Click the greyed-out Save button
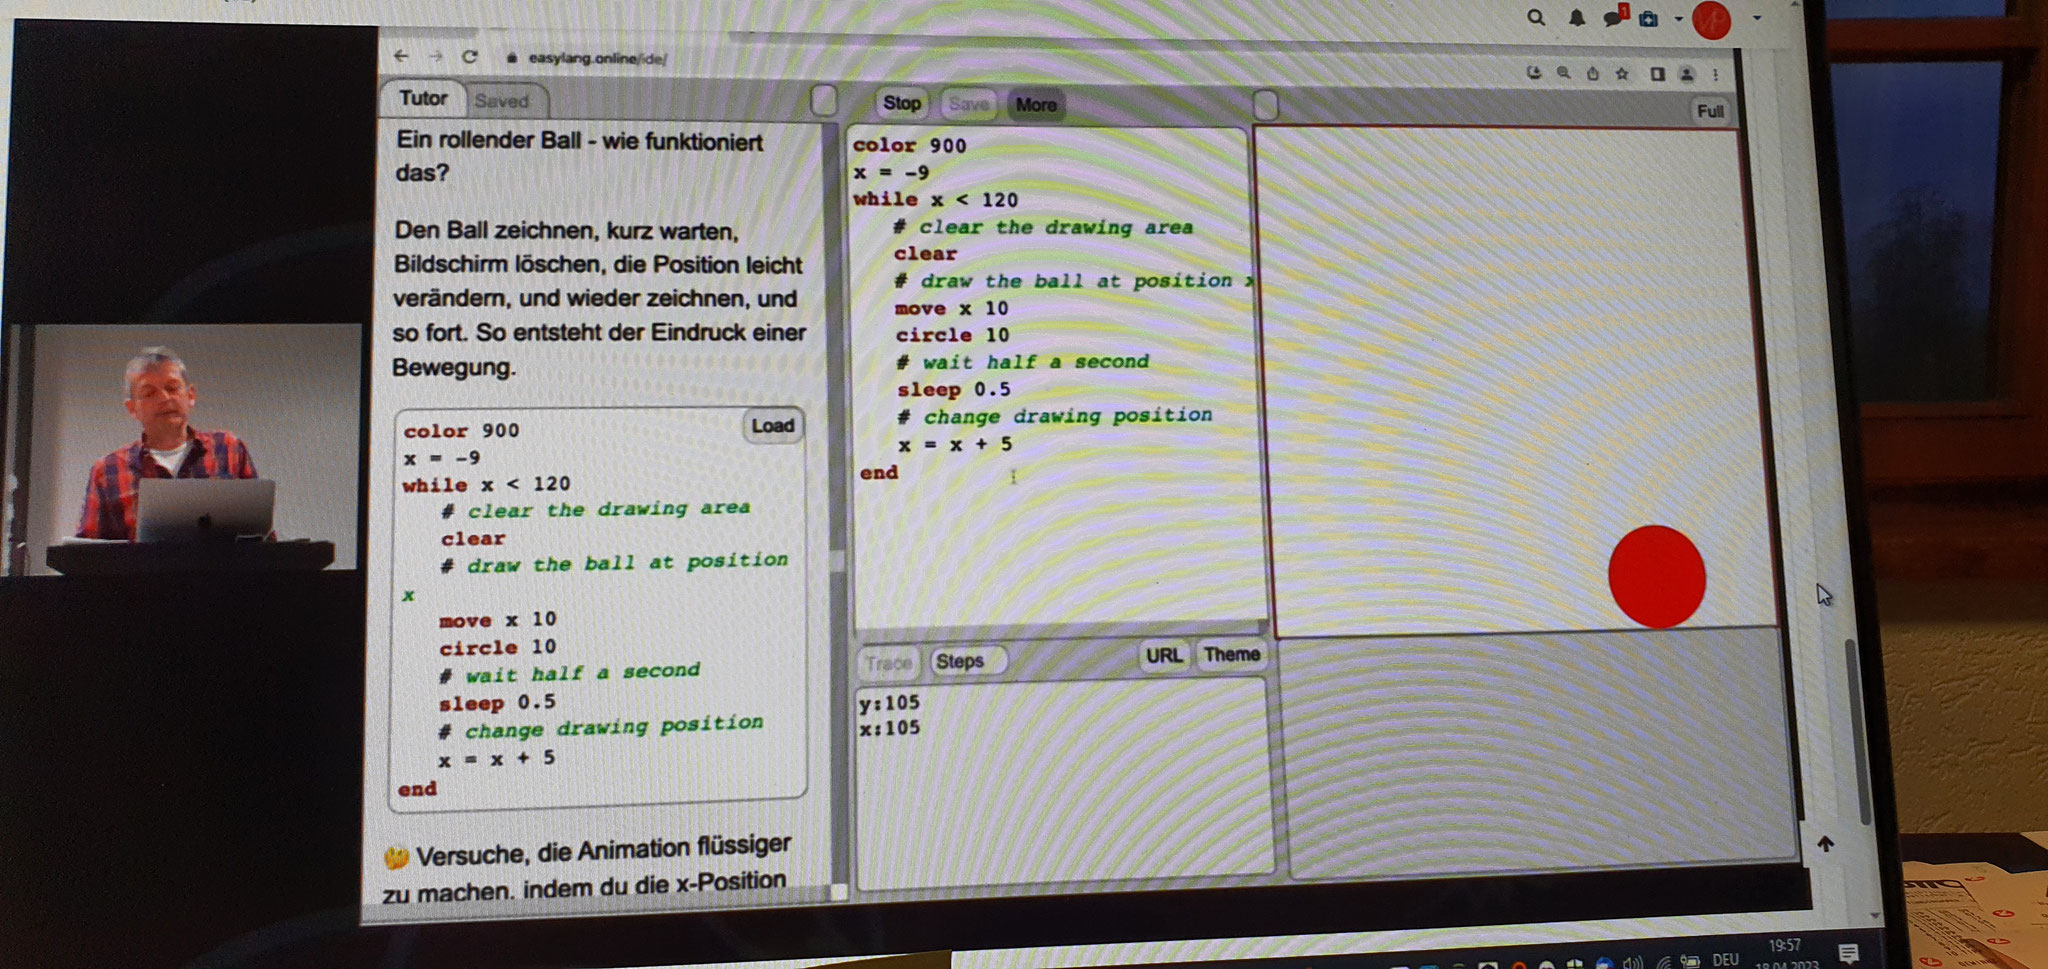The width and height of the screenshot is (2048, 969). (968, 104)
